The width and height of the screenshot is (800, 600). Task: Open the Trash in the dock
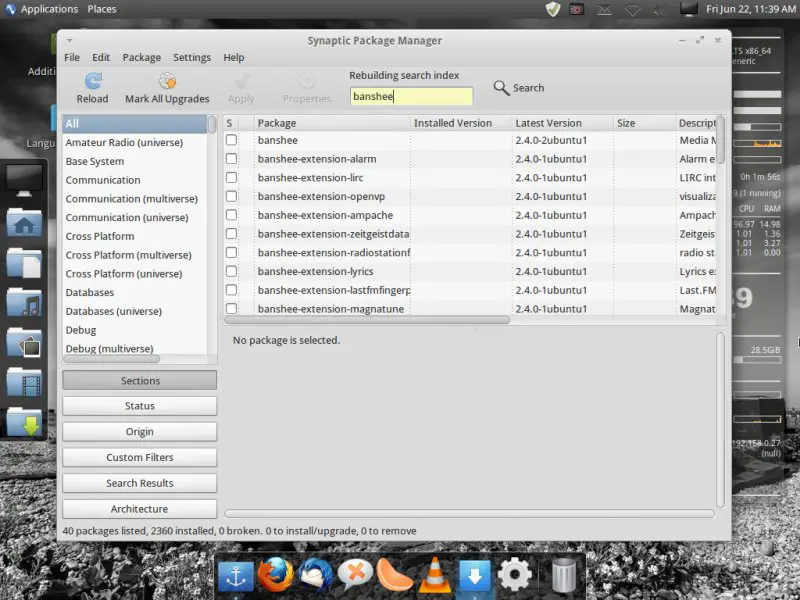click(564, 576)
